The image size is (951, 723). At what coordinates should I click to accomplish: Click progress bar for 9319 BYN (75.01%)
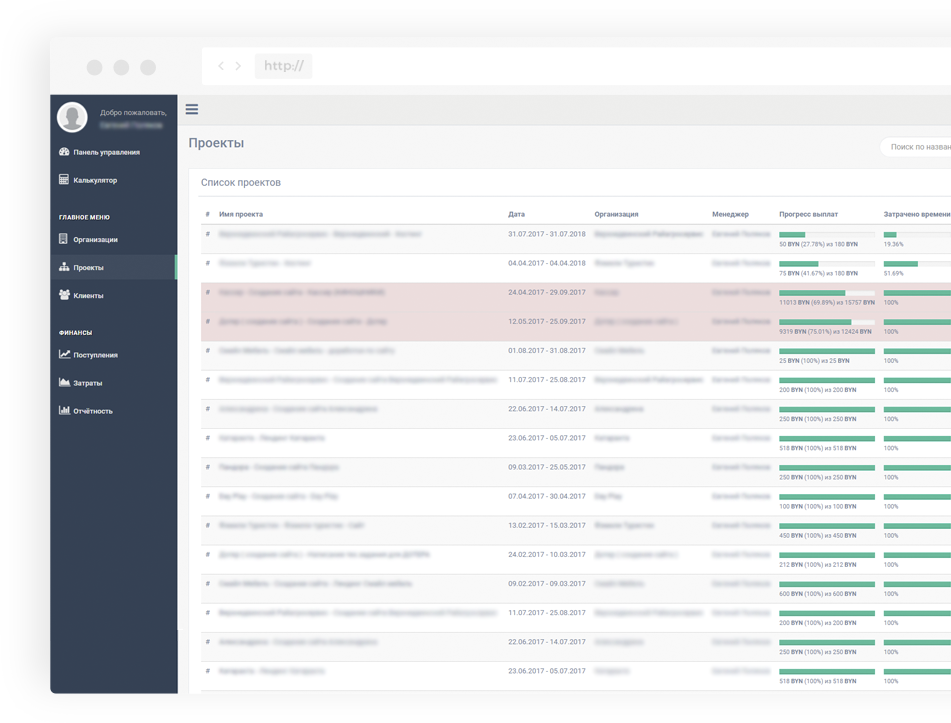[x=827, y=322]
